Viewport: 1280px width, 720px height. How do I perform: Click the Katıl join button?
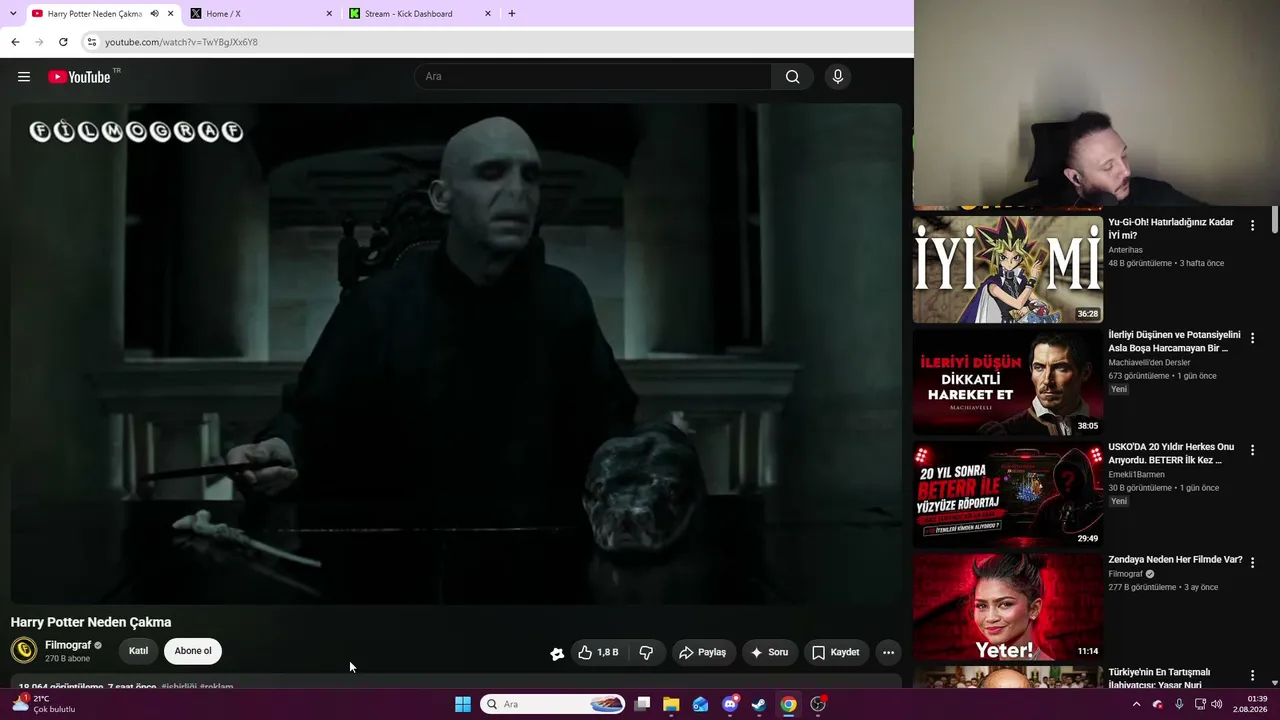(x=138, y=651)
